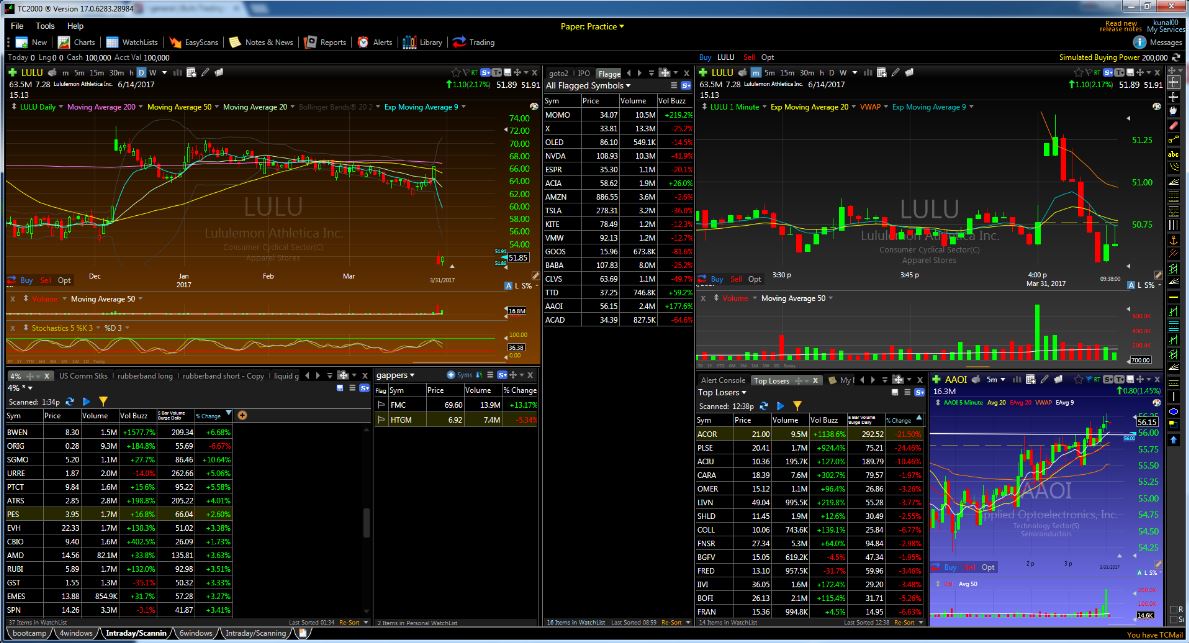Refresh the Simulated Buying Power value
Viewport: 1189px width, 643px height.
(x=1176, y=58)
